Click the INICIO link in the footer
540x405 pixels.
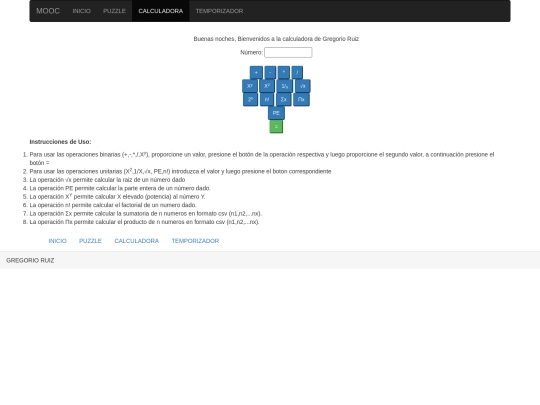click(x=58, y=241)
